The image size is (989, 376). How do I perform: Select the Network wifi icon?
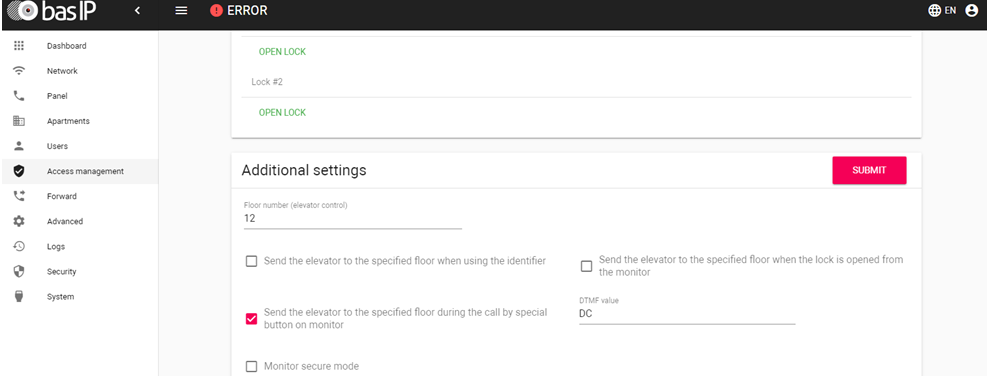tap(19, 71)
